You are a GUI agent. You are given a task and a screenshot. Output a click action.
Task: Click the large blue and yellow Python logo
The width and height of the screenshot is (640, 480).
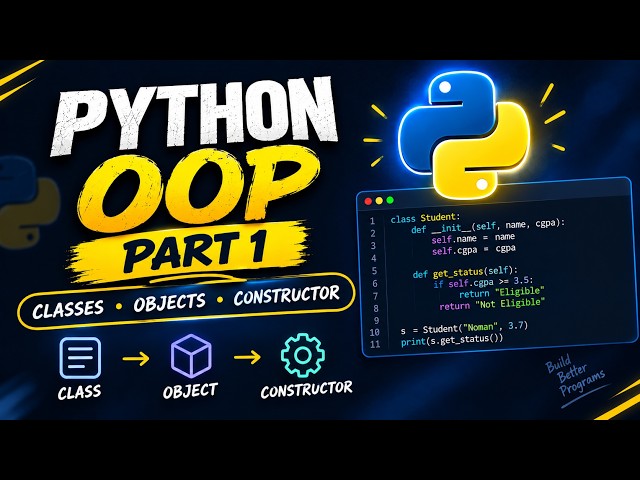pos(464,136)
